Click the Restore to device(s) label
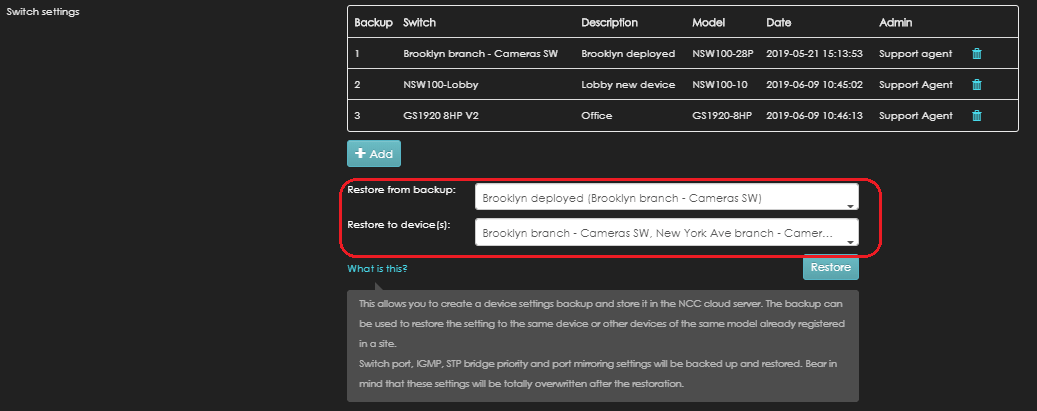 (x=399, y=225)
